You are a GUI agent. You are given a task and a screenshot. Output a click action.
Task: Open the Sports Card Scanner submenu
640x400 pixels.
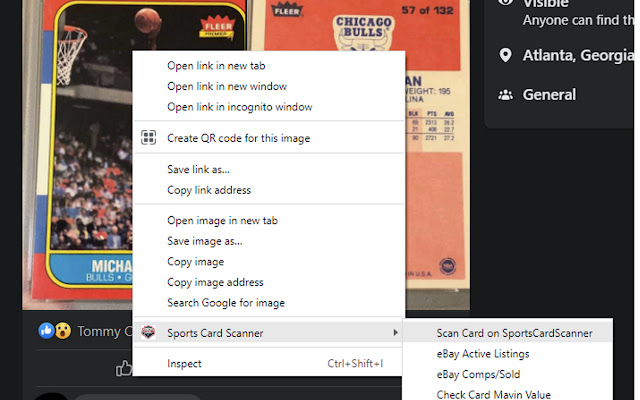[x=269, y=333]
